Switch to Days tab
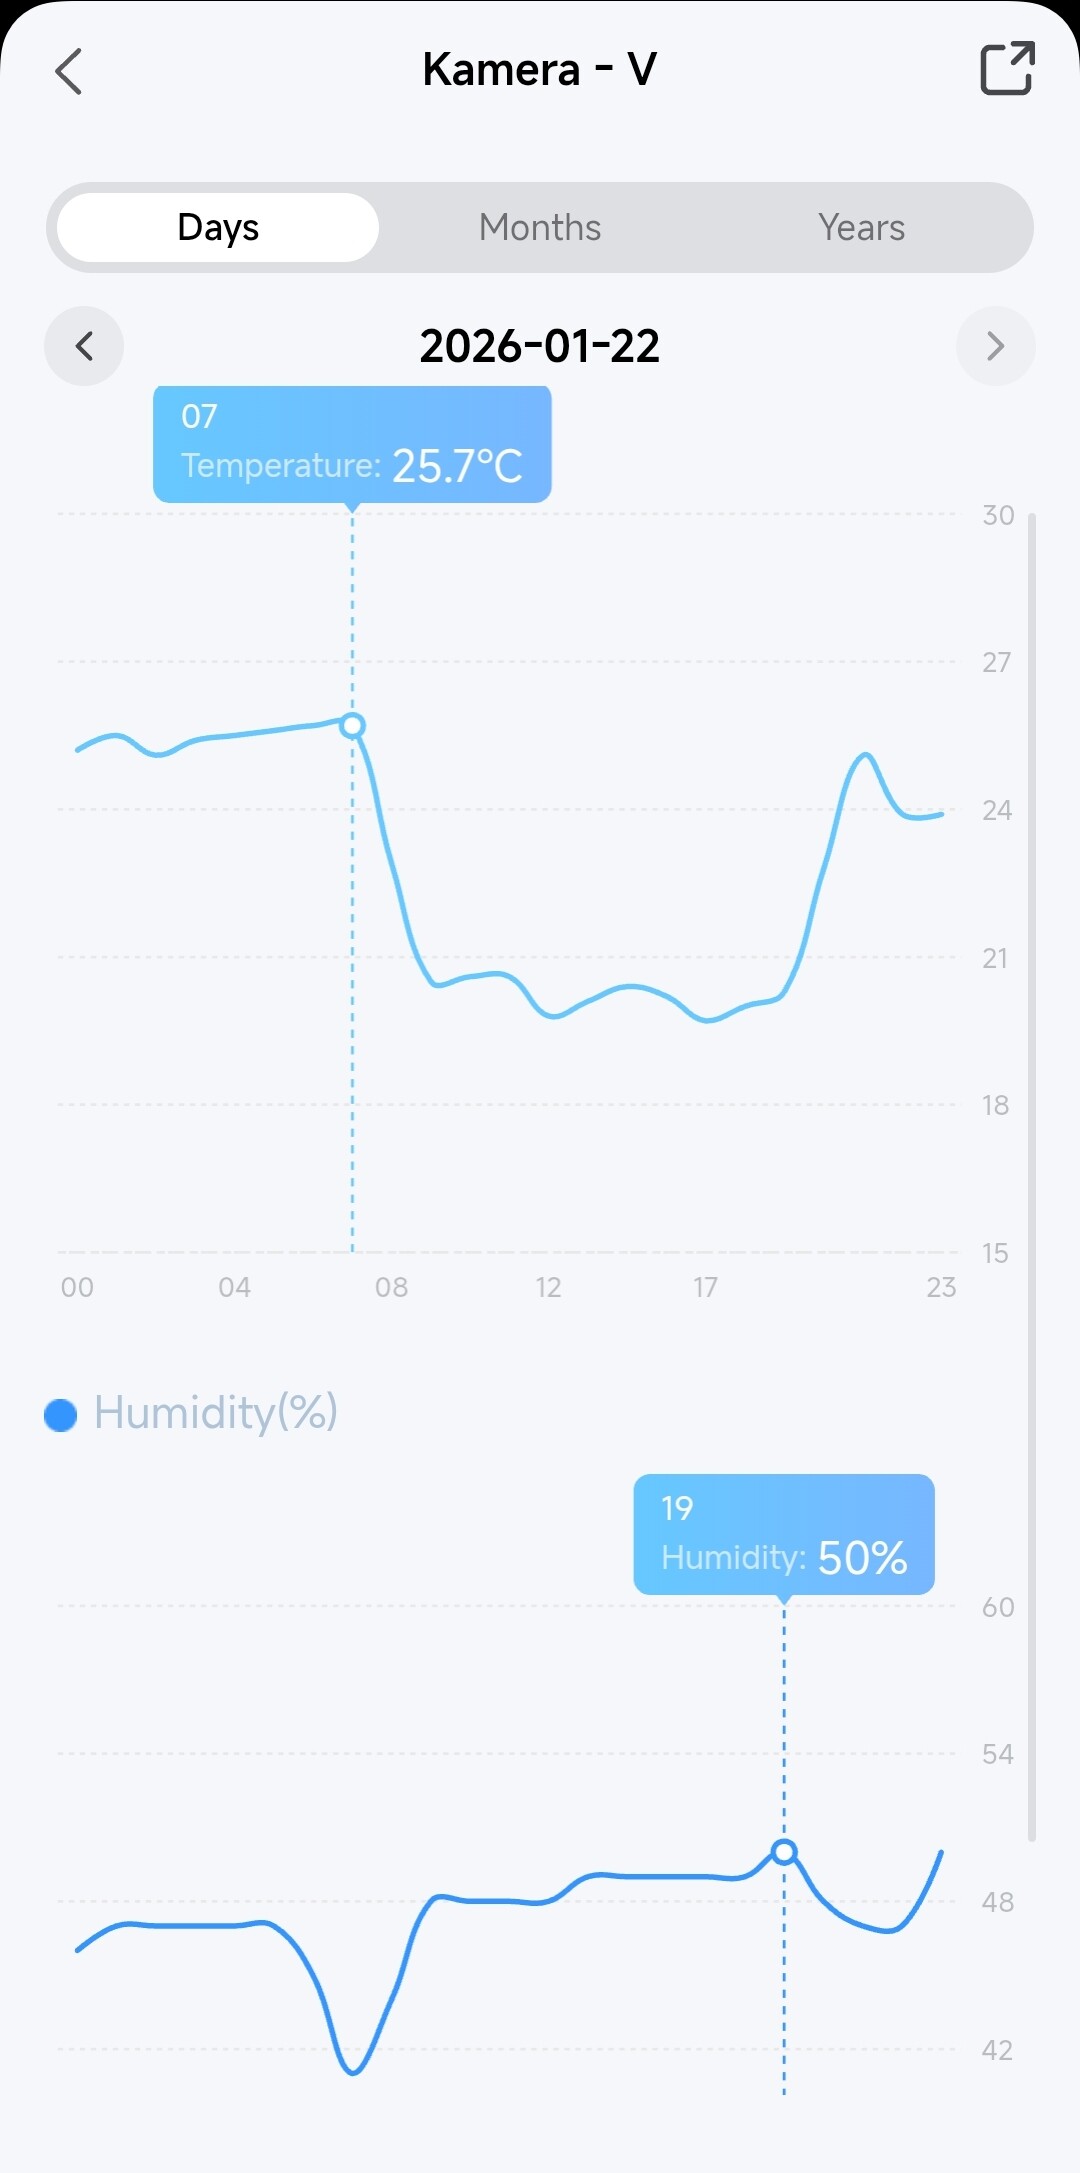This screenshot has height=2173, width=1080. coord(218,227)
